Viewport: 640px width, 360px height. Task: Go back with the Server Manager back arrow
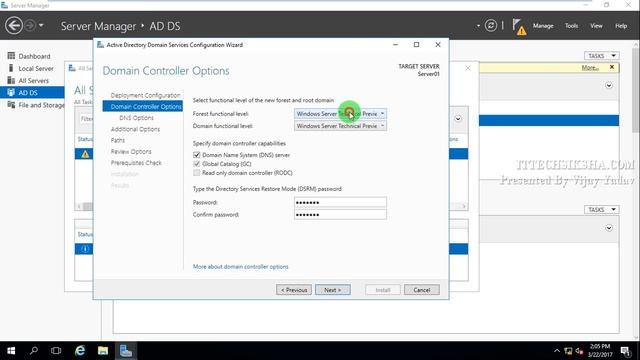tap(13, 26)
